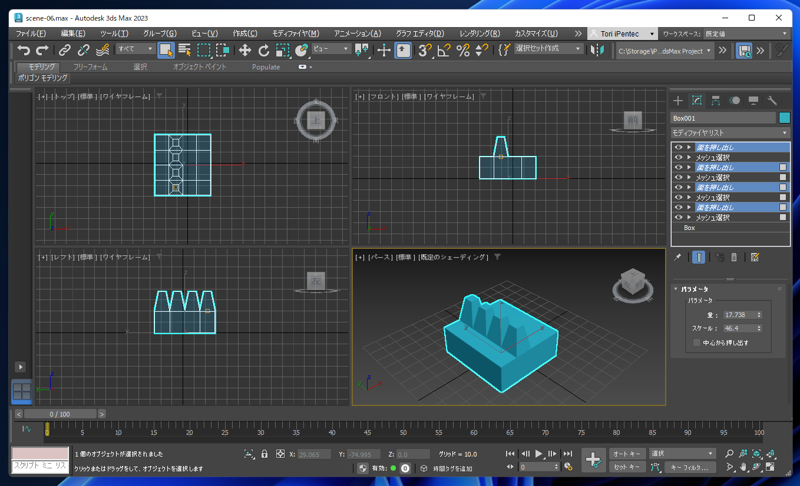
Task: Switch to the フリーフォーム ribbon tab
Action: tap(90, 67)
